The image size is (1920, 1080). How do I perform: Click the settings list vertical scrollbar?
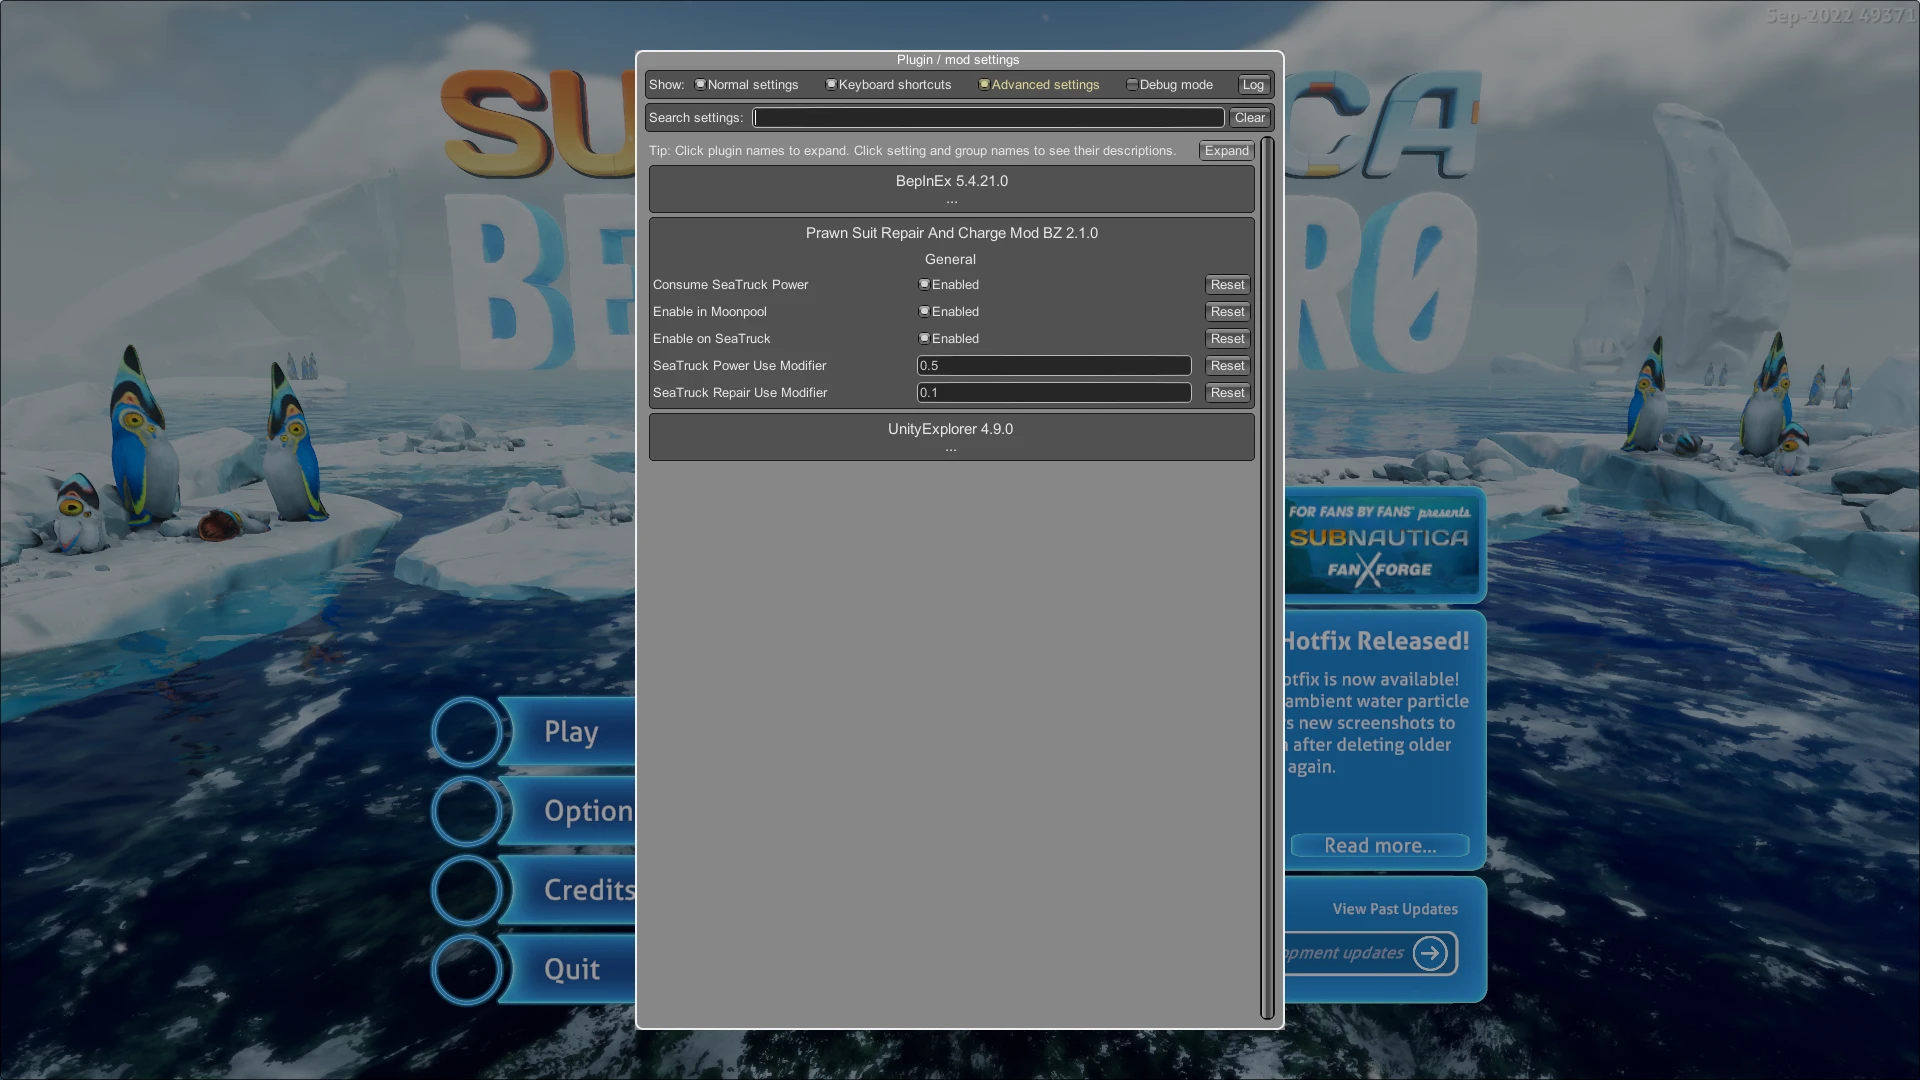click(1268, 579)
